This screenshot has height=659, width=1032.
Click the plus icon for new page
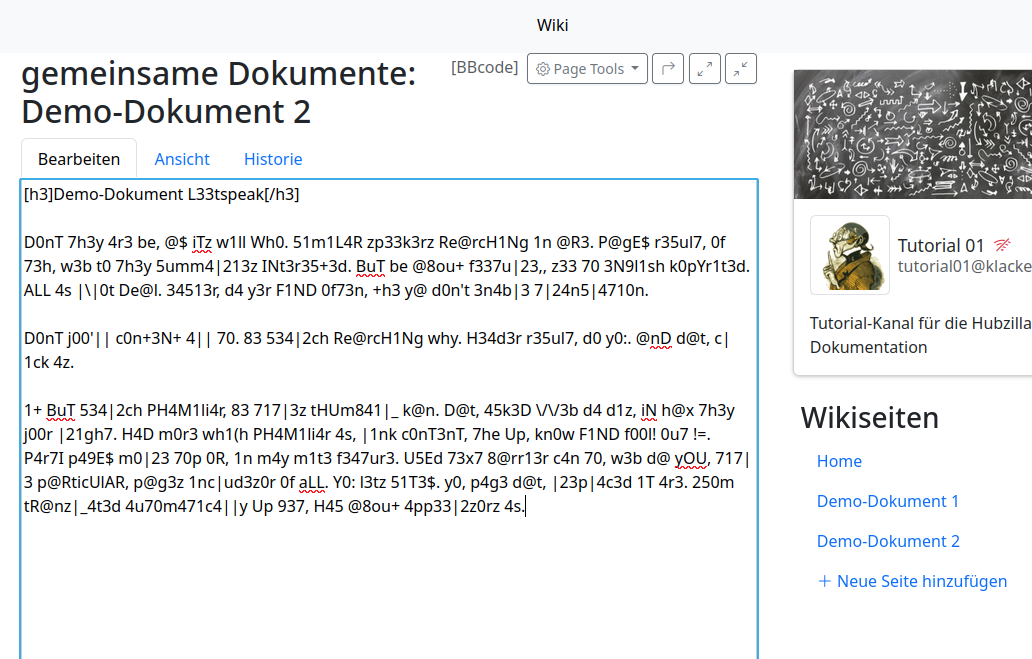(x=824, y=581)
